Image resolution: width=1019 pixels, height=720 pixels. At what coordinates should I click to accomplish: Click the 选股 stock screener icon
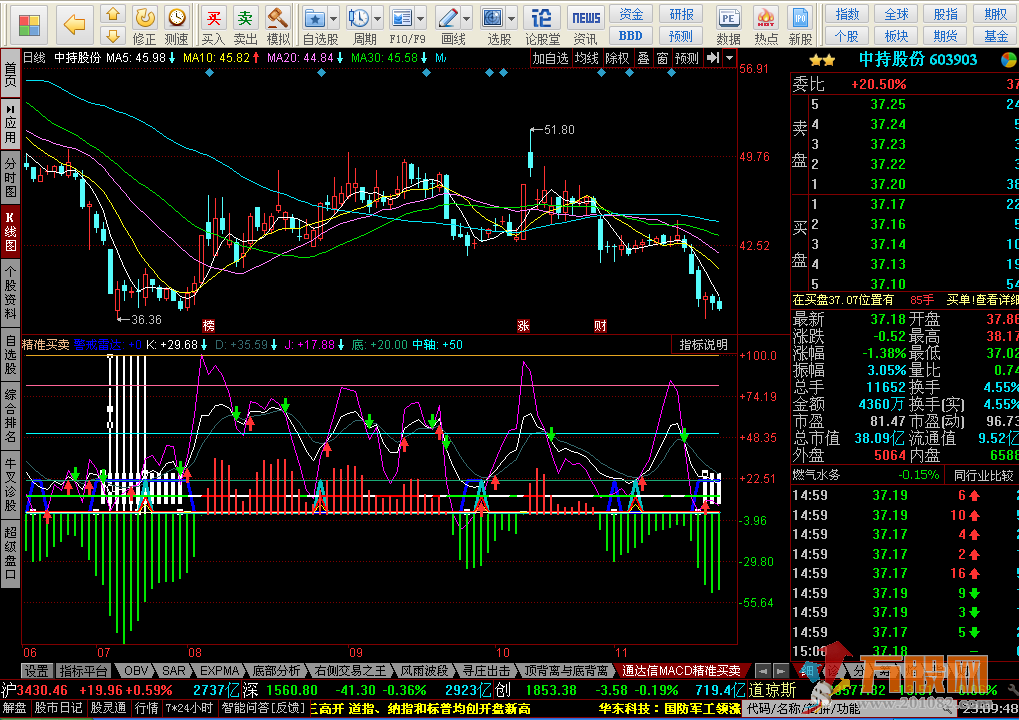tap(493, 18)
